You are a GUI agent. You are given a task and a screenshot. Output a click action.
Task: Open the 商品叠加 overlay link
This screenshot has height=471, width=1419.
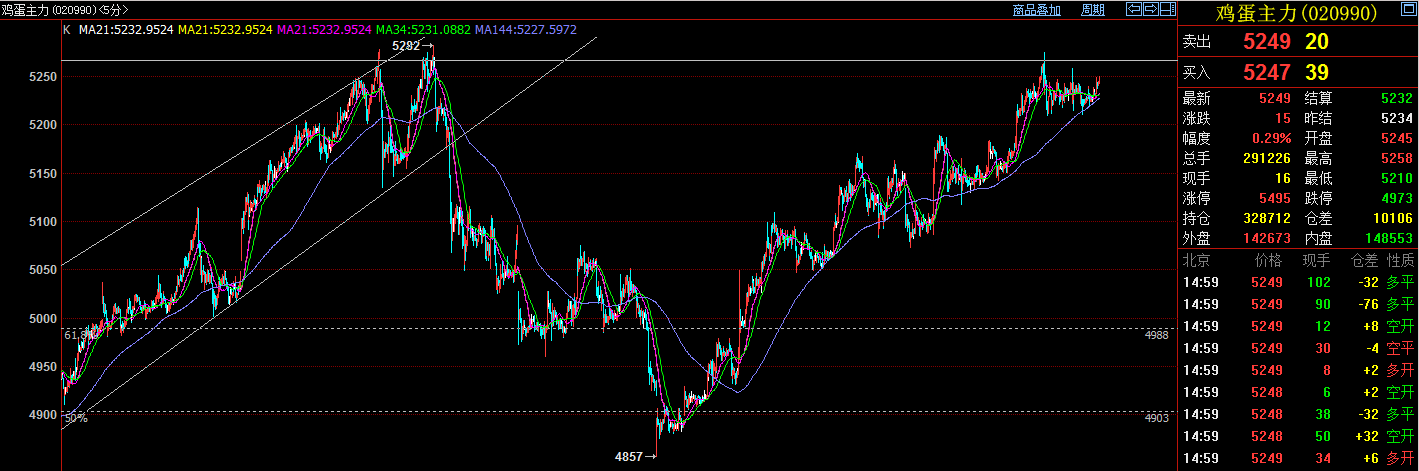[x=1036, y=10]
